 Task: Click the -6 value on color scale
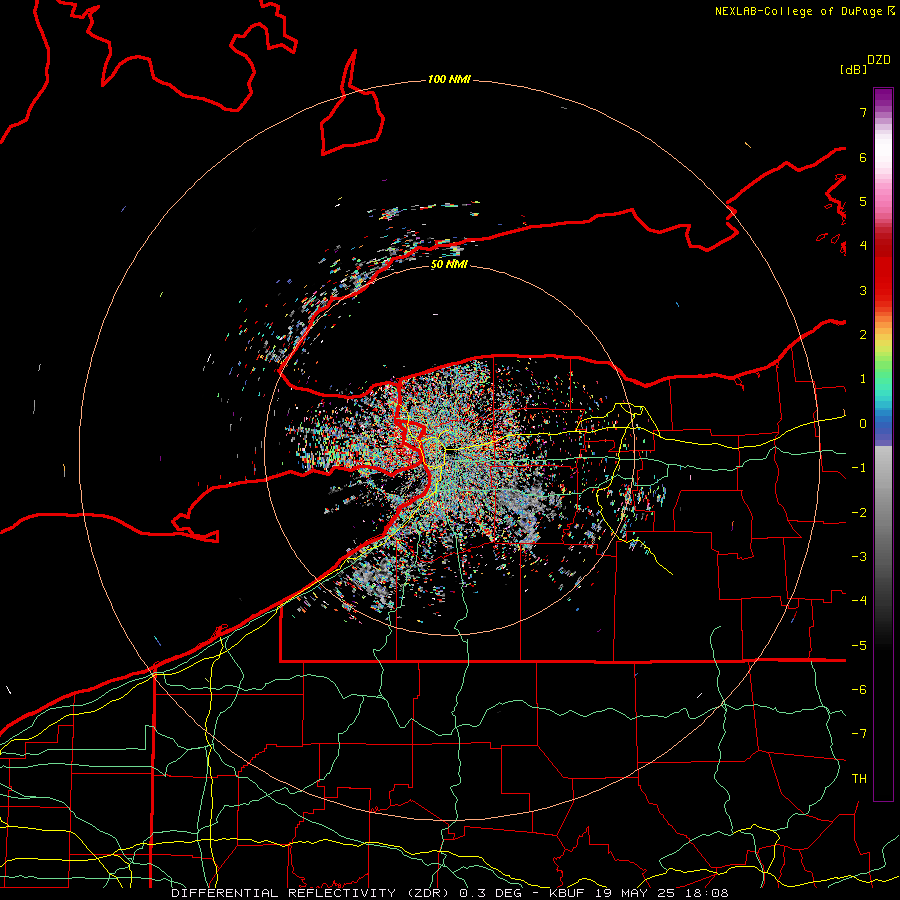point(859,690)
